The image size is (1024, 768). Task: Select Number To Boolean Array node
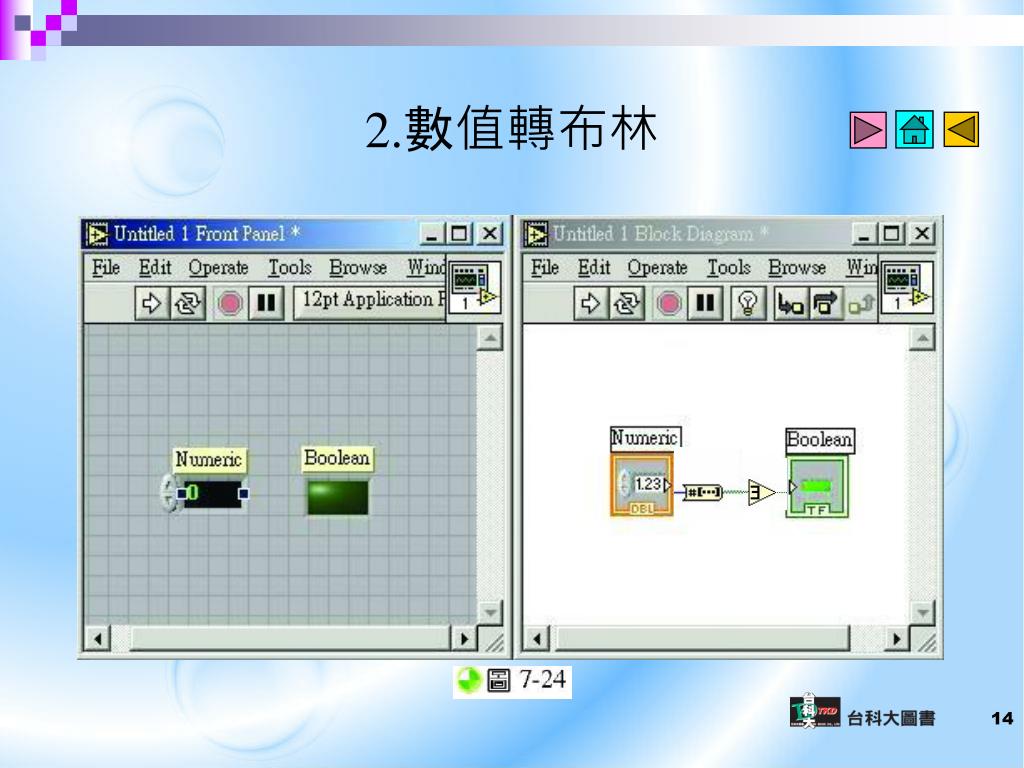coord(702,492)
